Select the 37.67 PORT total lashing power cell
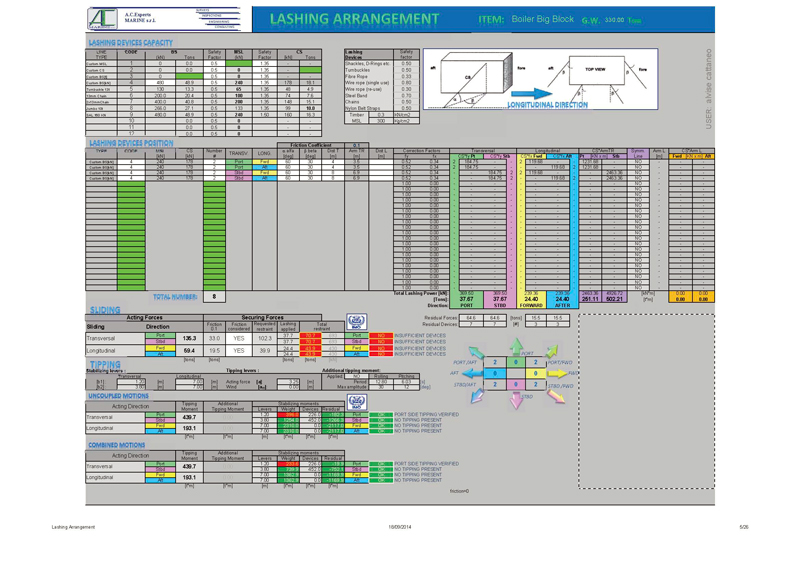 [x=466, y=299]
